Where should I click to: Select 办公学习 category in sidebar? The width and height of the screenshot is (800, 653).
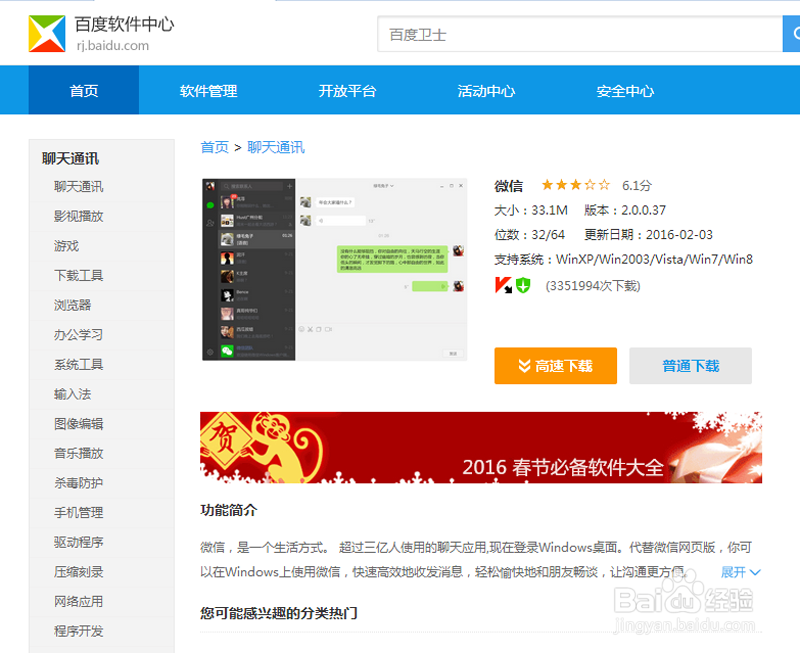[x=79, y=335]
